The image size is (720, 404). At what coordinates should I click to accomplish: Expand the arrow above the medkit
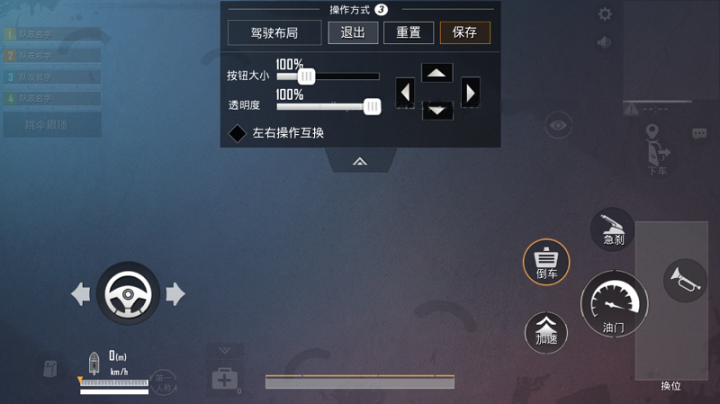click(225, 351)
